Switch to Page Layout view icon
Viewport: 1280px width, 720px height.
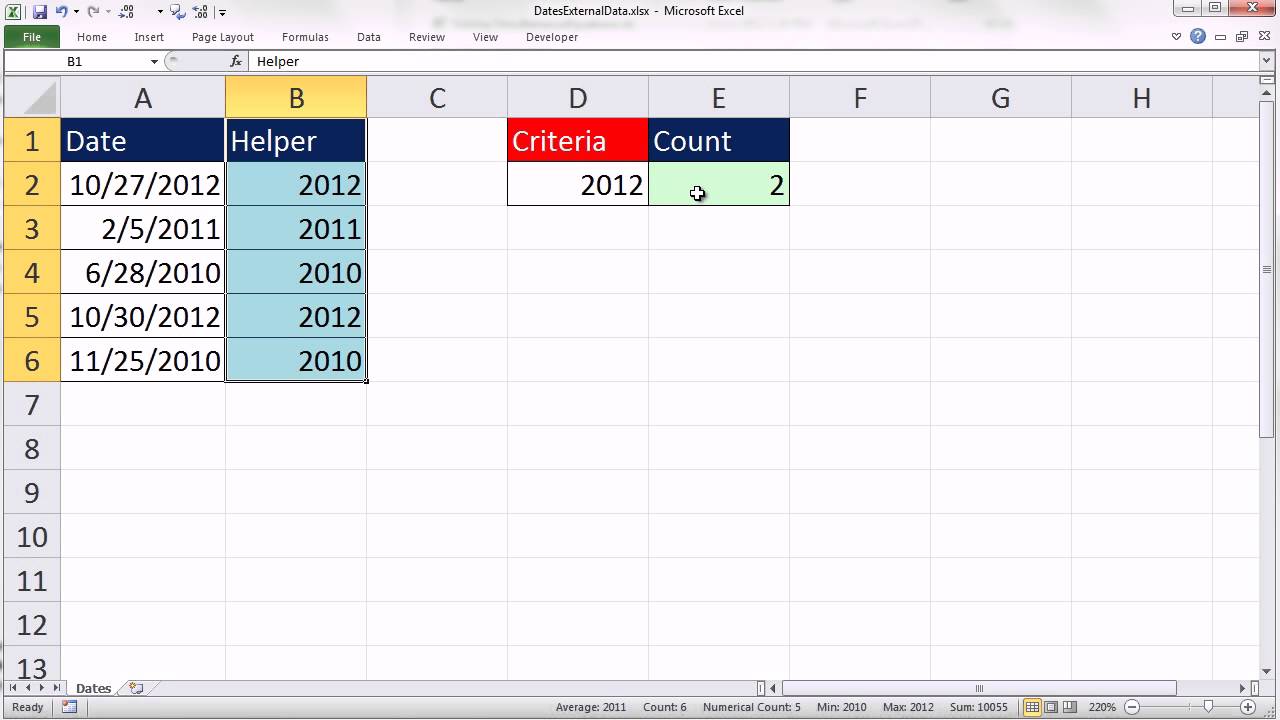pos(1051,707)
